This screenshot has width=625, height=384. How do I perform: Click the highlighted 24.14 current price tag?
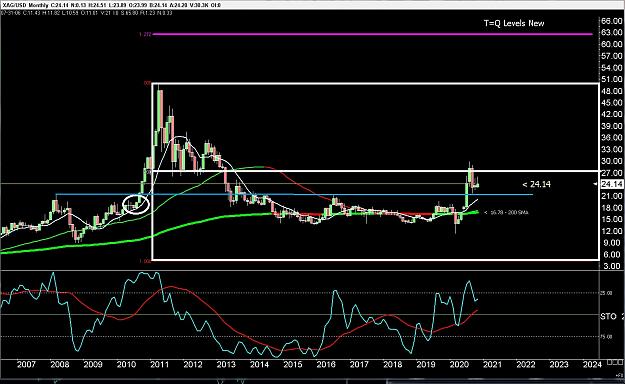point(612,184)
